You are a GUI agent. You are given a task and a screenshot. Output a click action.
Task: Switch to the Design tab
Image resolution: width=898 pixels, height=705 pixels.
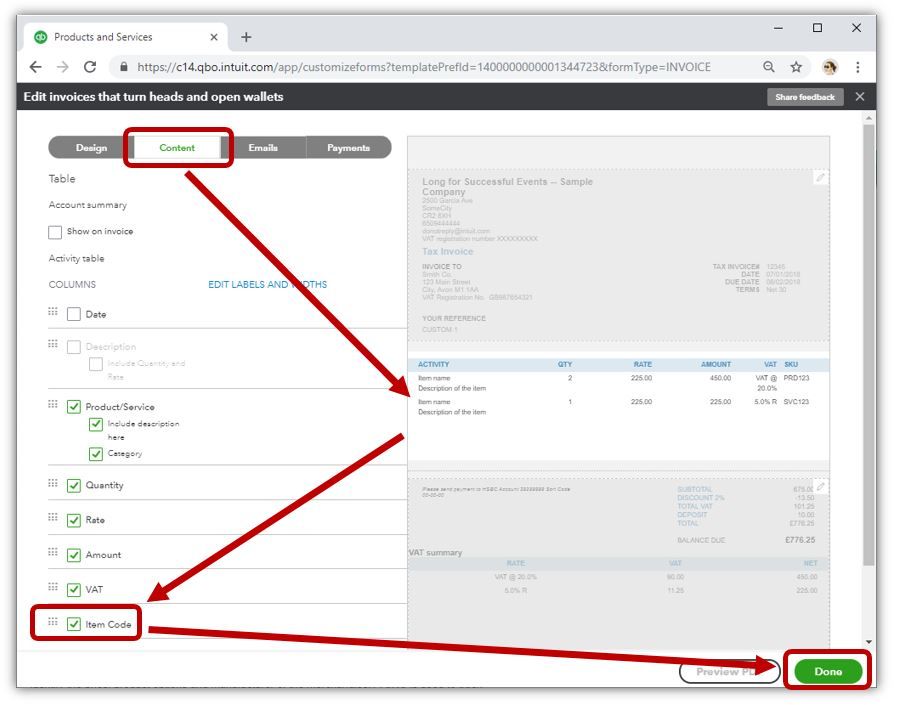[91, 148]
